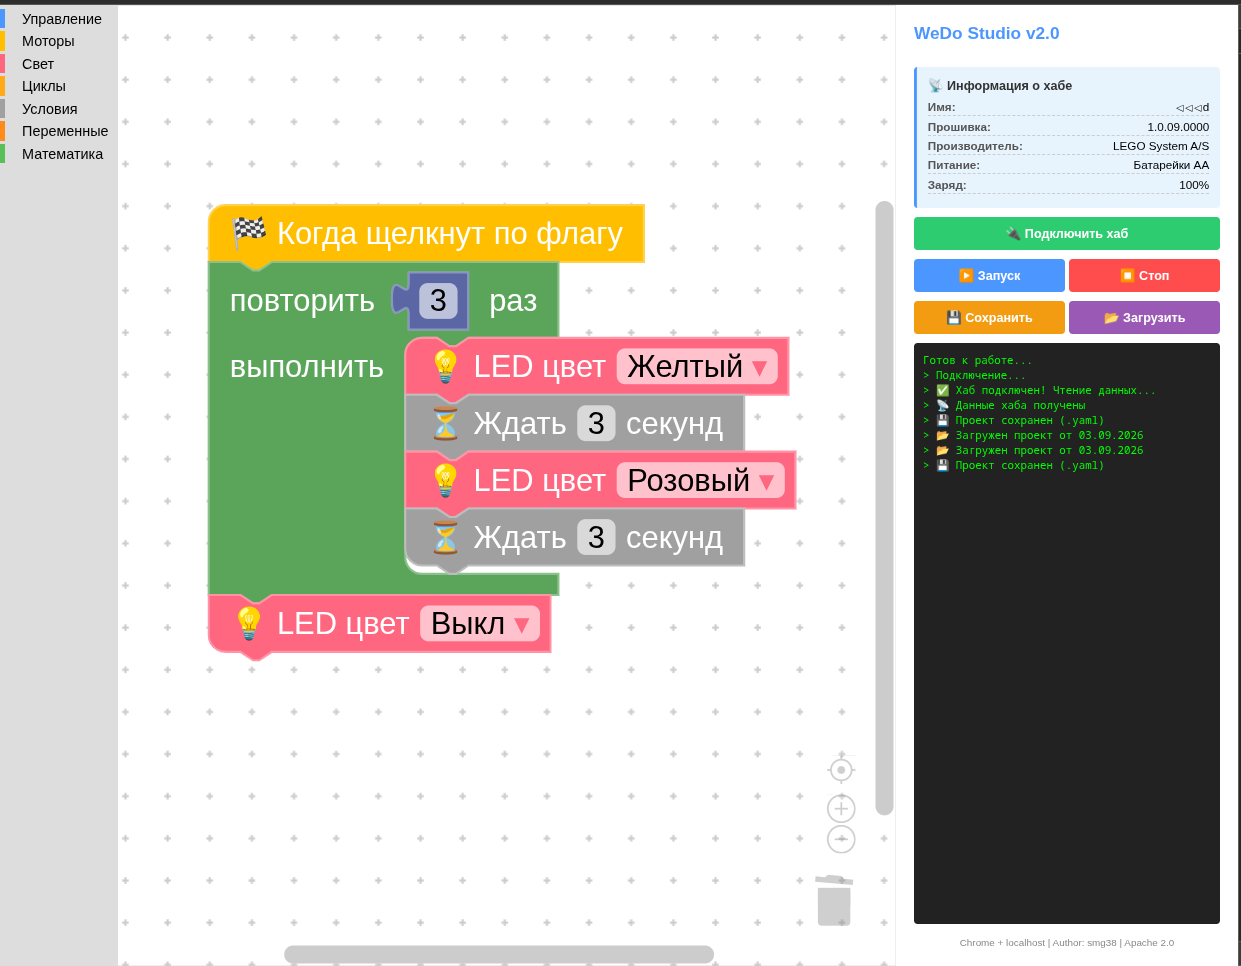Screen dimensions: 1241x966
Task: Click the lightbulb icon on Желтый LED block
Action: [445, 367]
